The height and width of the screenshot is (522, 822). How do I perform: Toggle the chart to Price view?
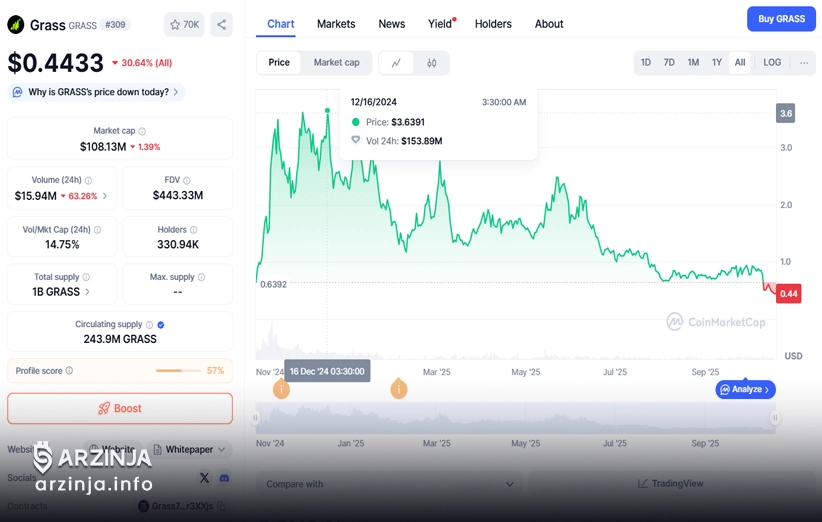tap(279, 63)
